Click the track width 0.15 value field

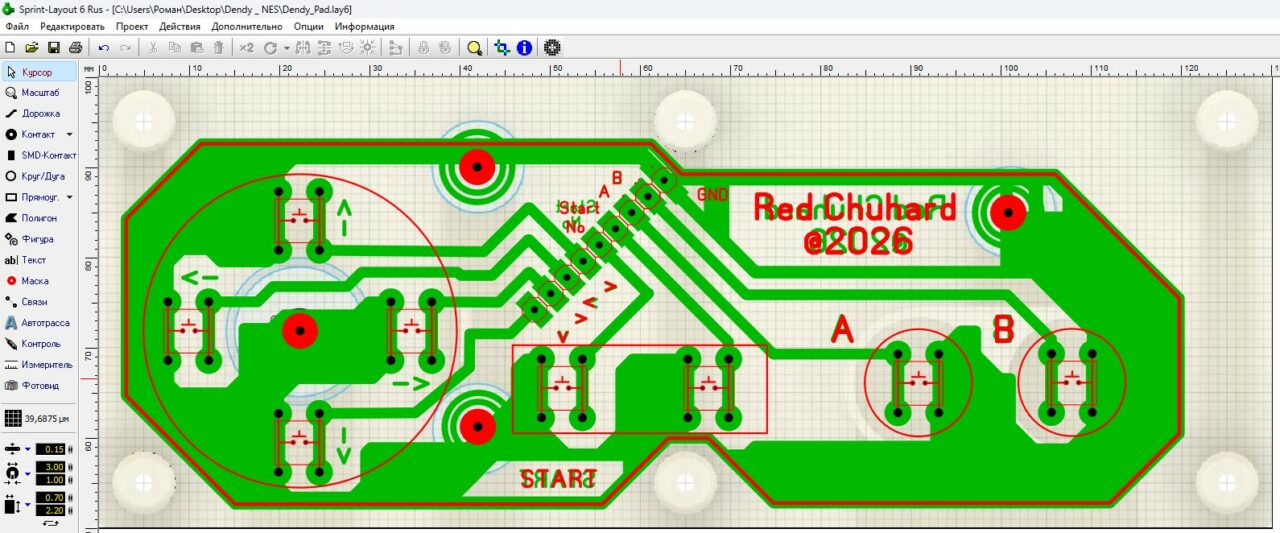pyautogui.click(x=52, y=449)
